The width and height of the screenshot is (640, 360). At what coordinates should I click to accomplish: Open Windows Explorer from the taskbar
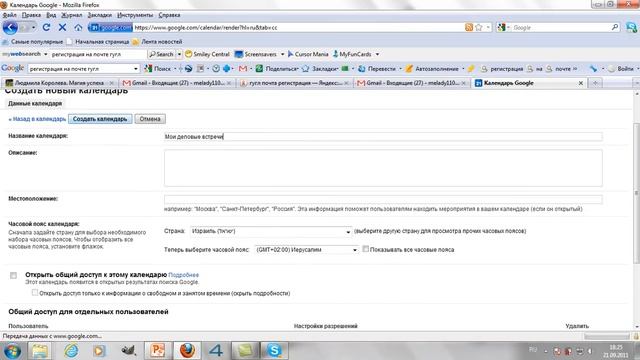click(40, 351)
